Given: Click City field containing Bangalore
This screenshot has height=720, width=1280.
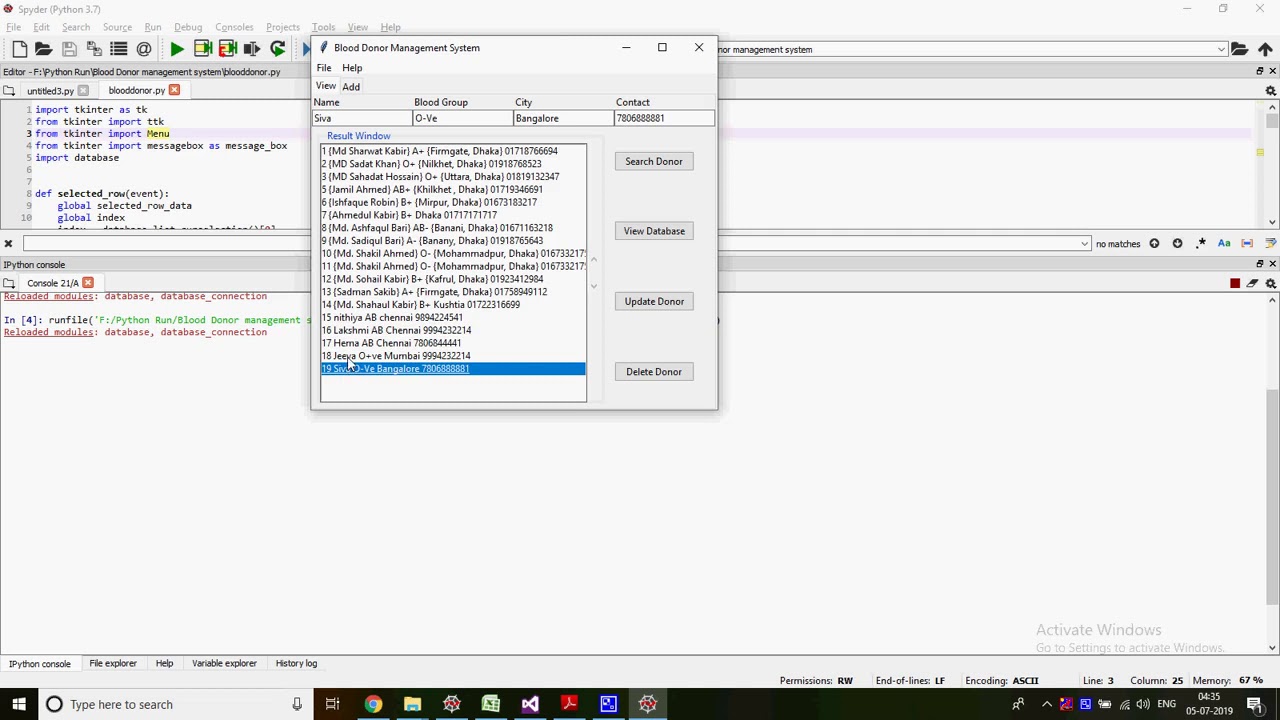Looking at the screenshot, I should 564,118.
